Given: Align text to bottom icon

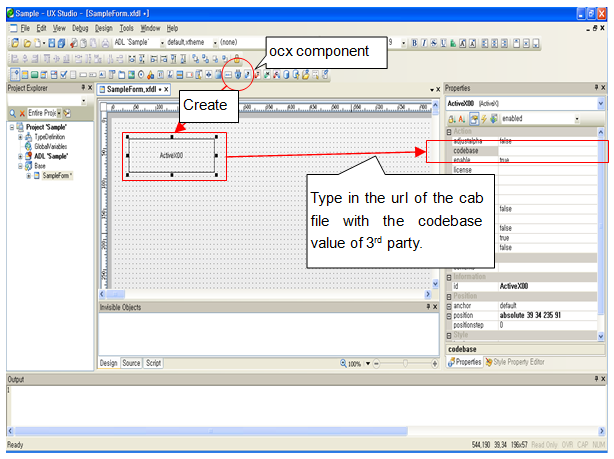Looking at the screenshot, I should coord(536,43).
